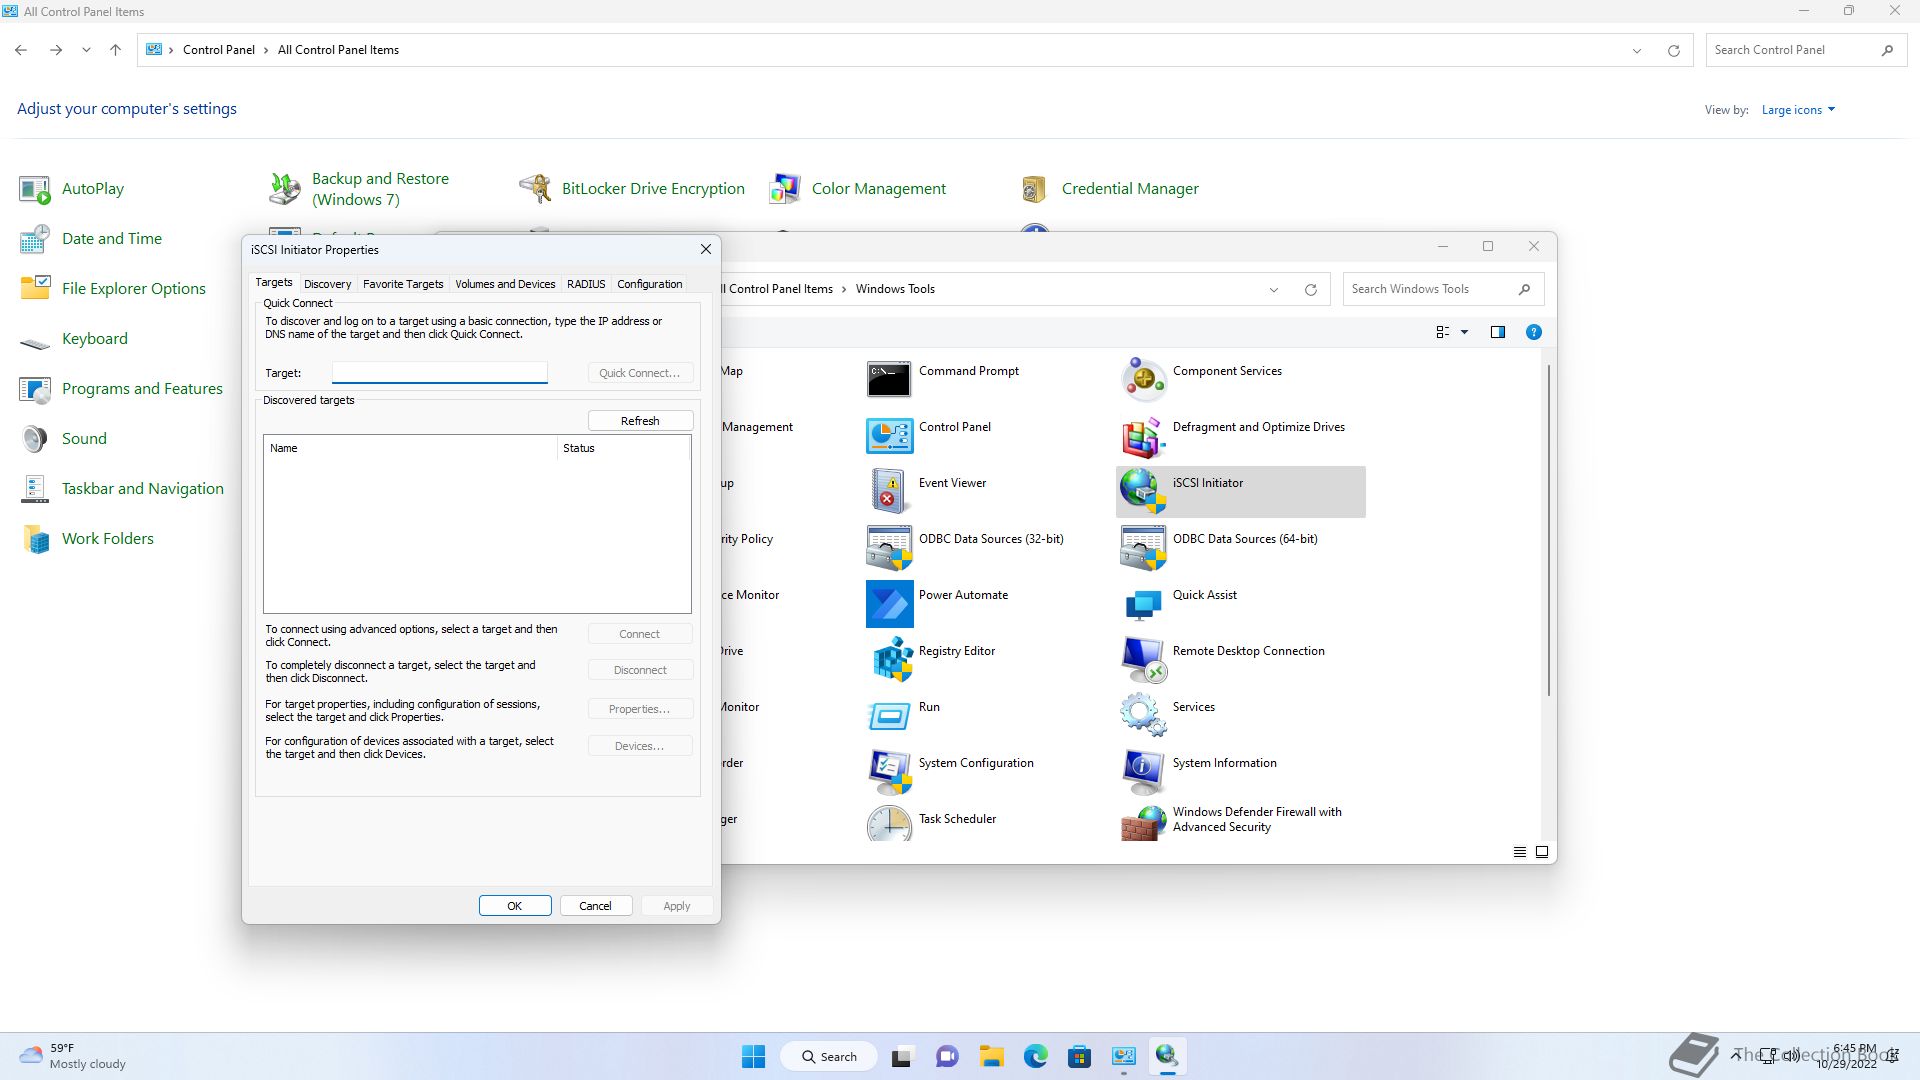Select ODBC Data Sources (64-bit) icon
This screenshot has height=1080, width=1920.
point(1143,547)
